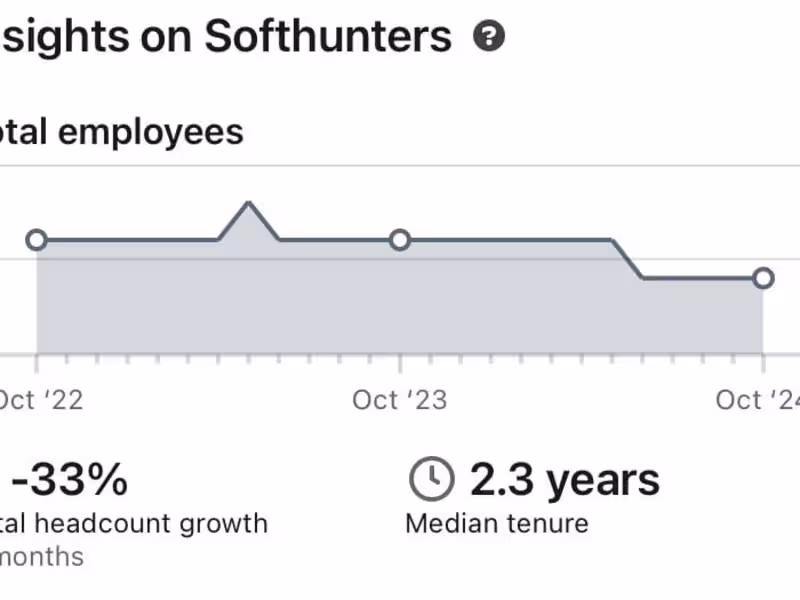Image resolution: width=800 pixels, height=600 pixels.
Task: Click the "headcount growth" label text
Action: (x=150, y=523)
